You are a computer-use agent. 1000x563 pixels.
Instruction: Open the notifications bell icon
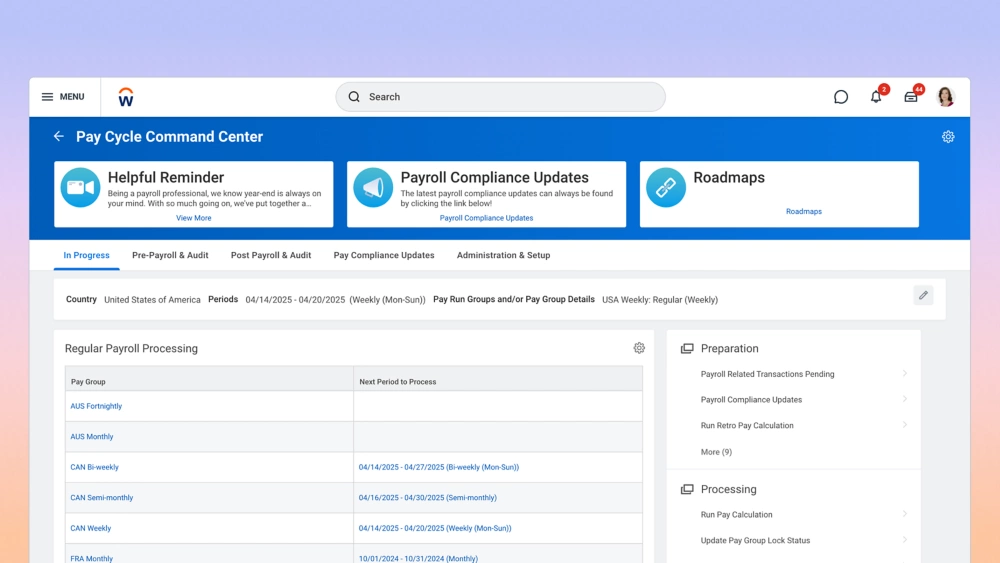click(876, 97)
